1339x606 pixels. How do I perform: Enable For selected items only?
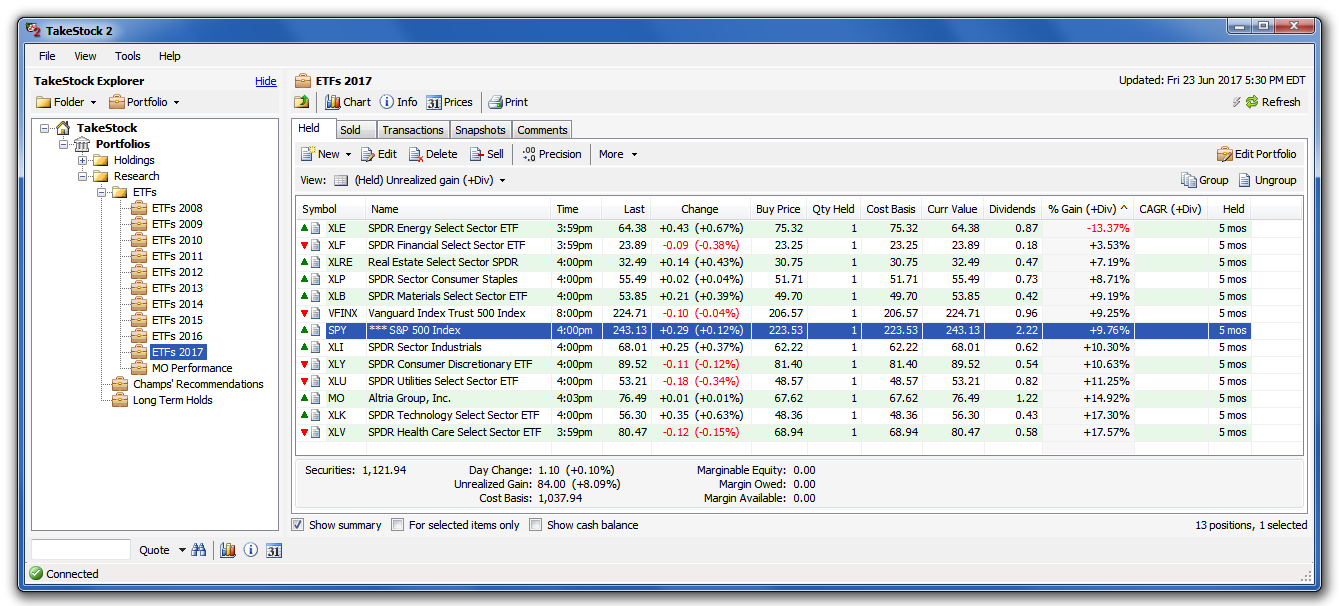[398, 525]
